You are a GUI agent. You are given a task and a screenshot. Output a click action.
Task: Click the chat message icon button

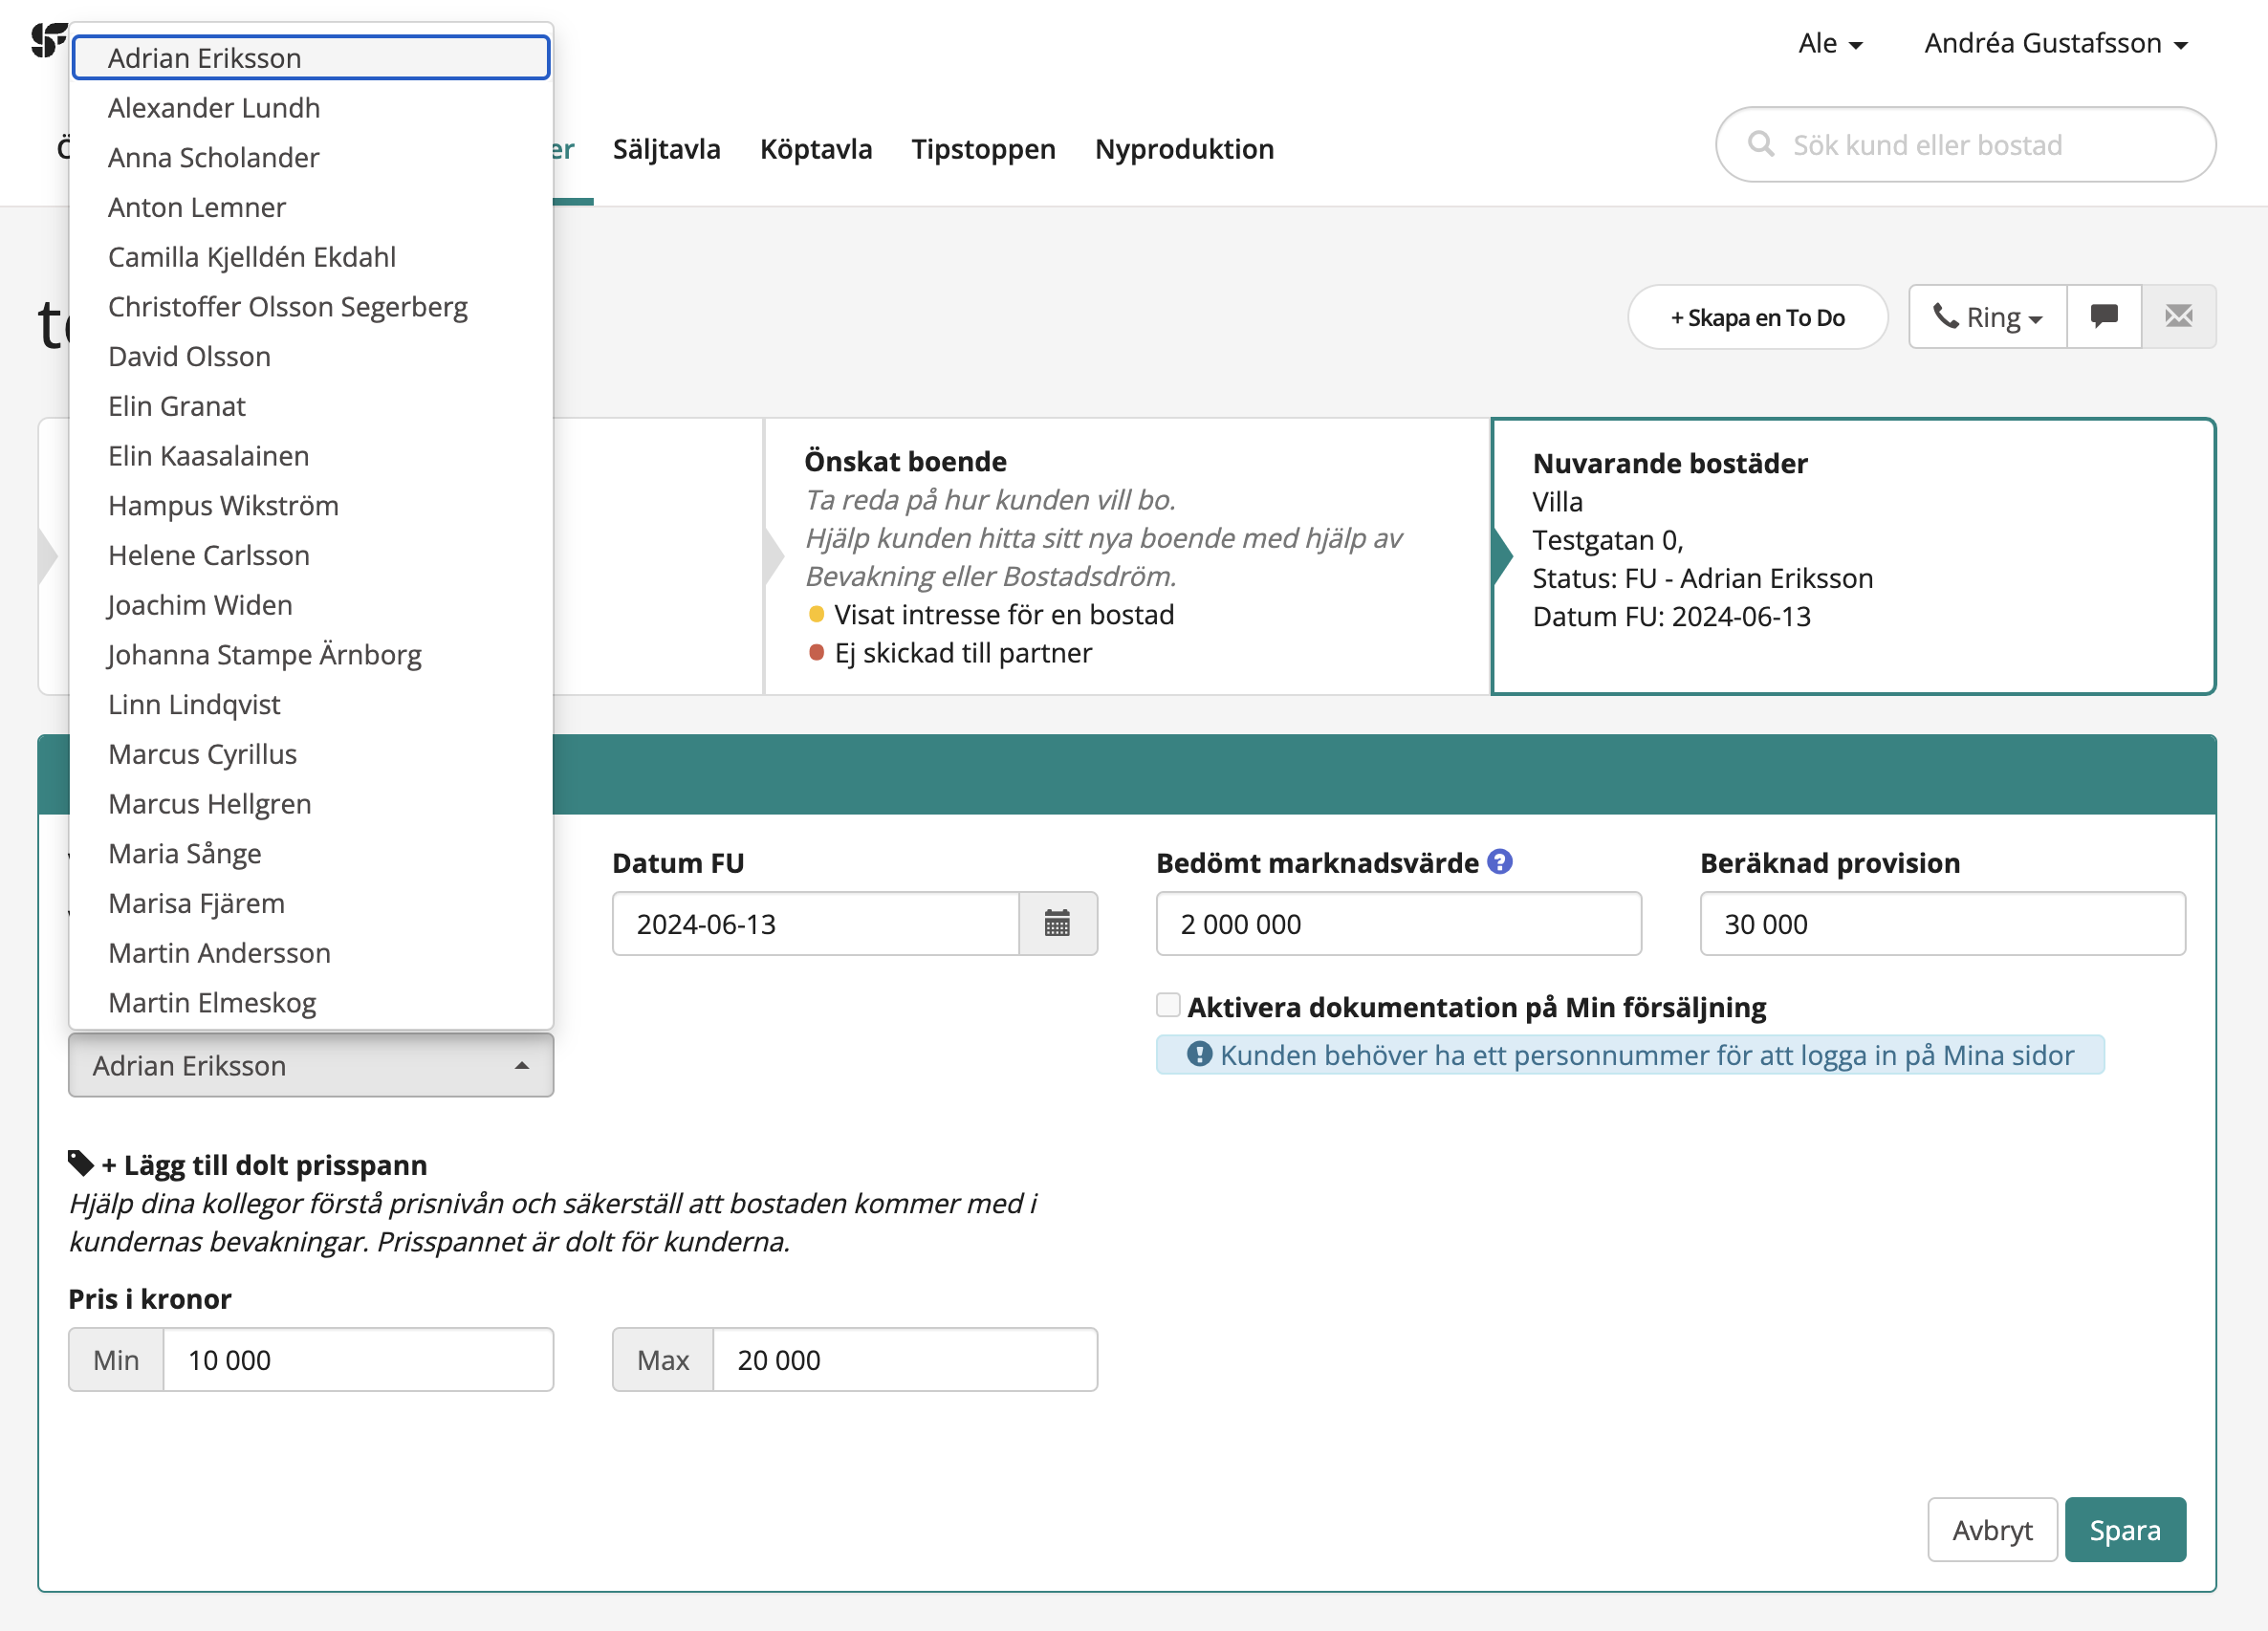tap(2104, 317)
